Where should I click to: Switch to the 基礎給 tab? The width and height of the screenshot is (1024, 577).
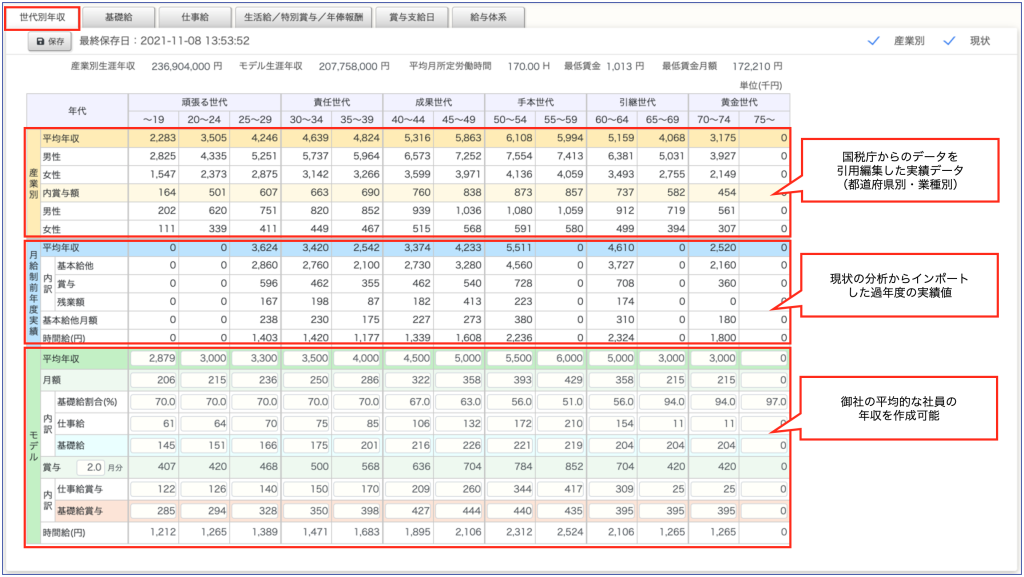click(120, 17)
